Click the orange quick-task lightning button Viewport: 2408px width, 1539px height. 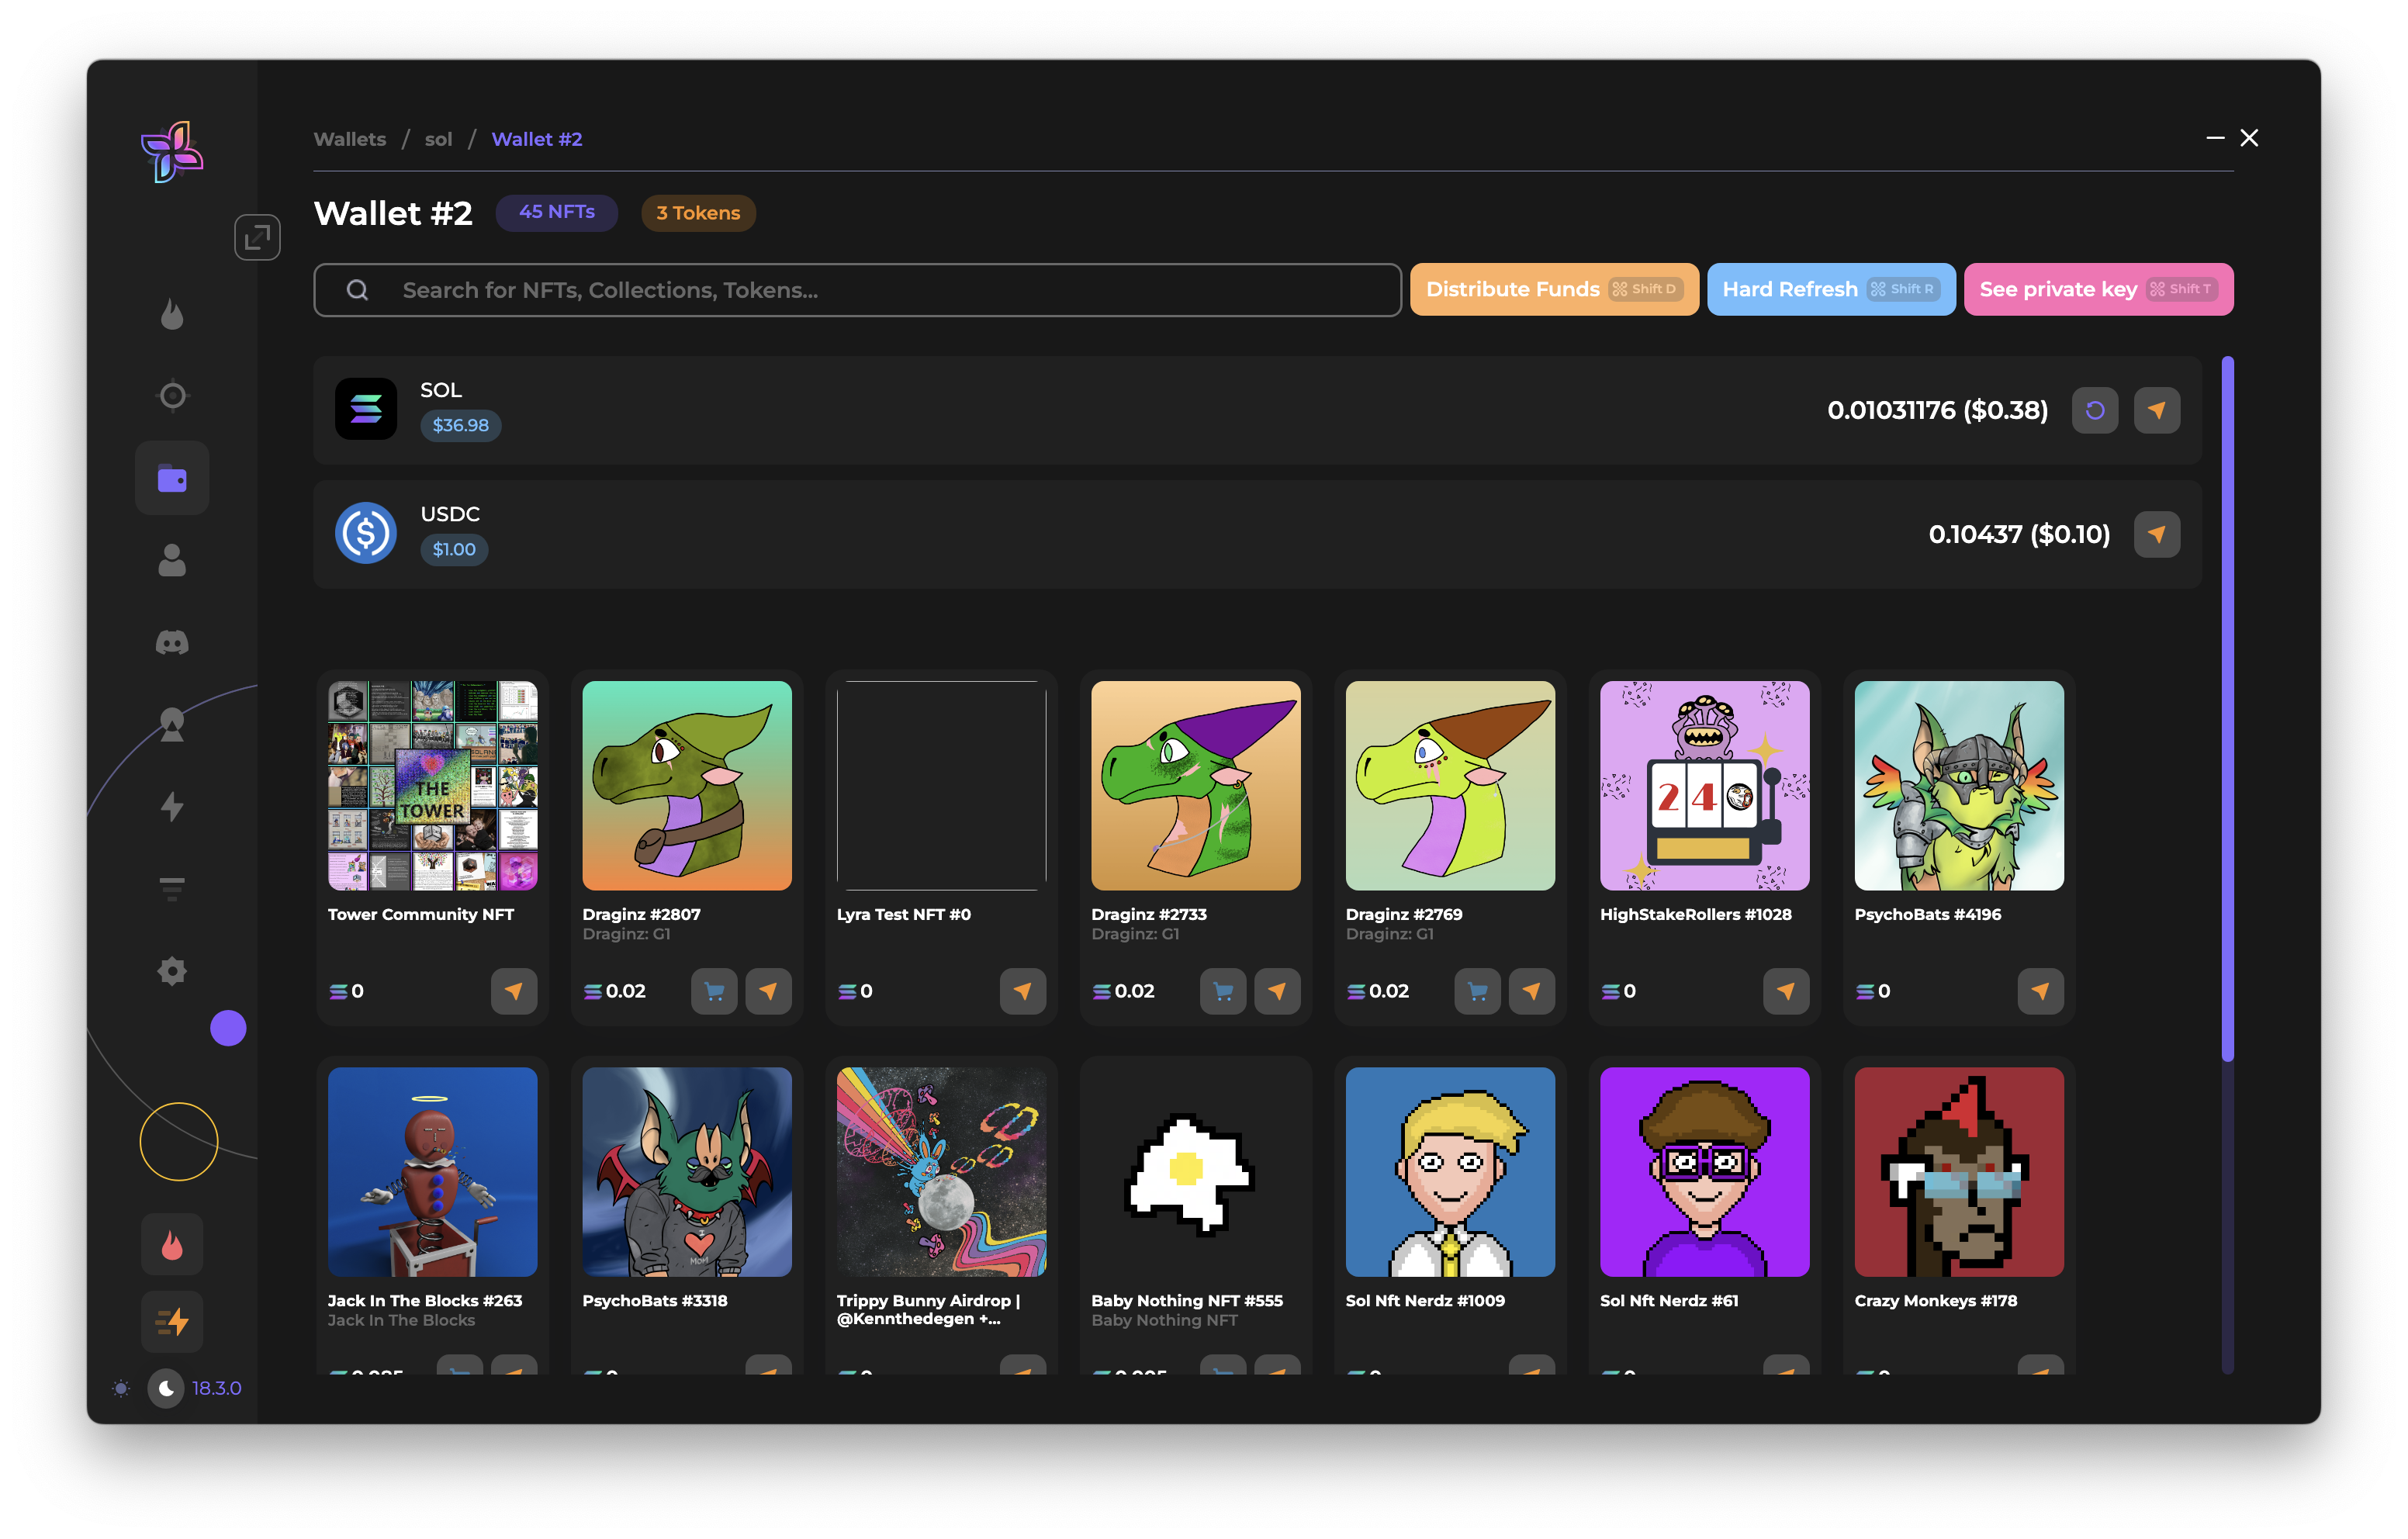point(172,1321)
